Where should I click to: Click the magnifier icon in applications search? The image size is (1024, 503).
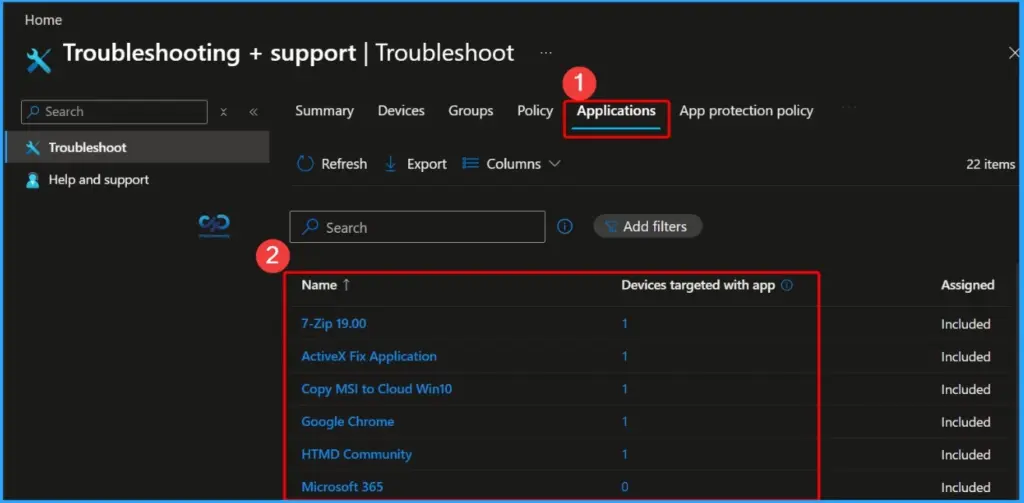coord(310,227)
